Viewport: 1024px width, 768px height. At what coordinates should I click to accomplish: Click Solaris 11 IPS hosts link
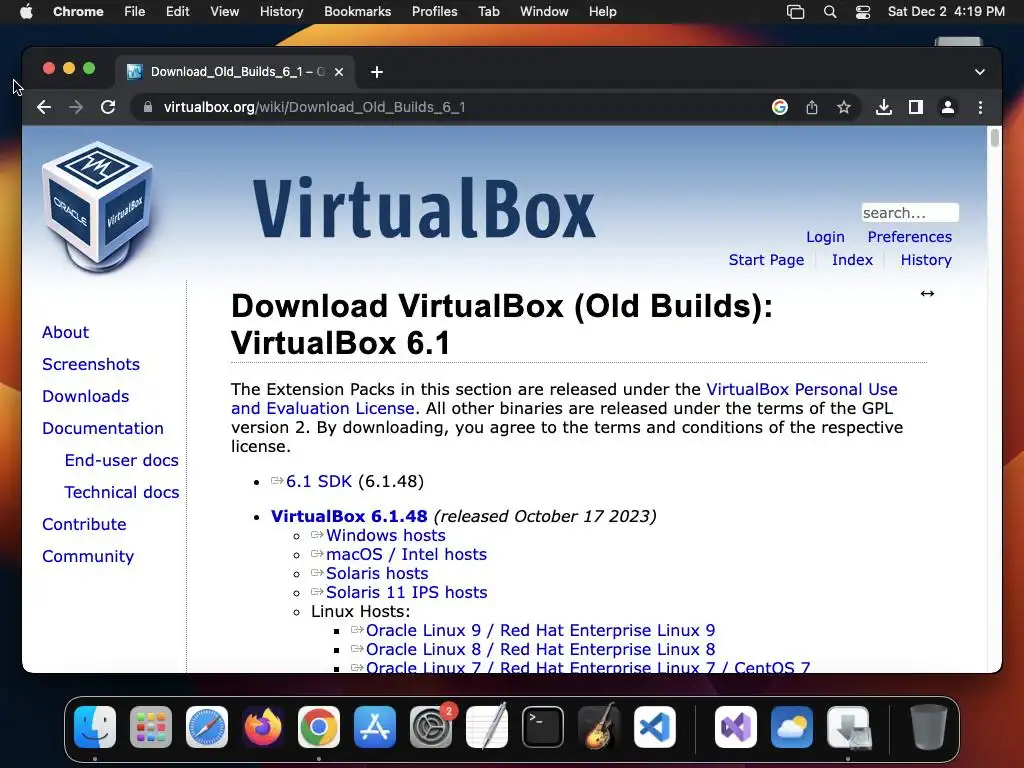(406, 592)
